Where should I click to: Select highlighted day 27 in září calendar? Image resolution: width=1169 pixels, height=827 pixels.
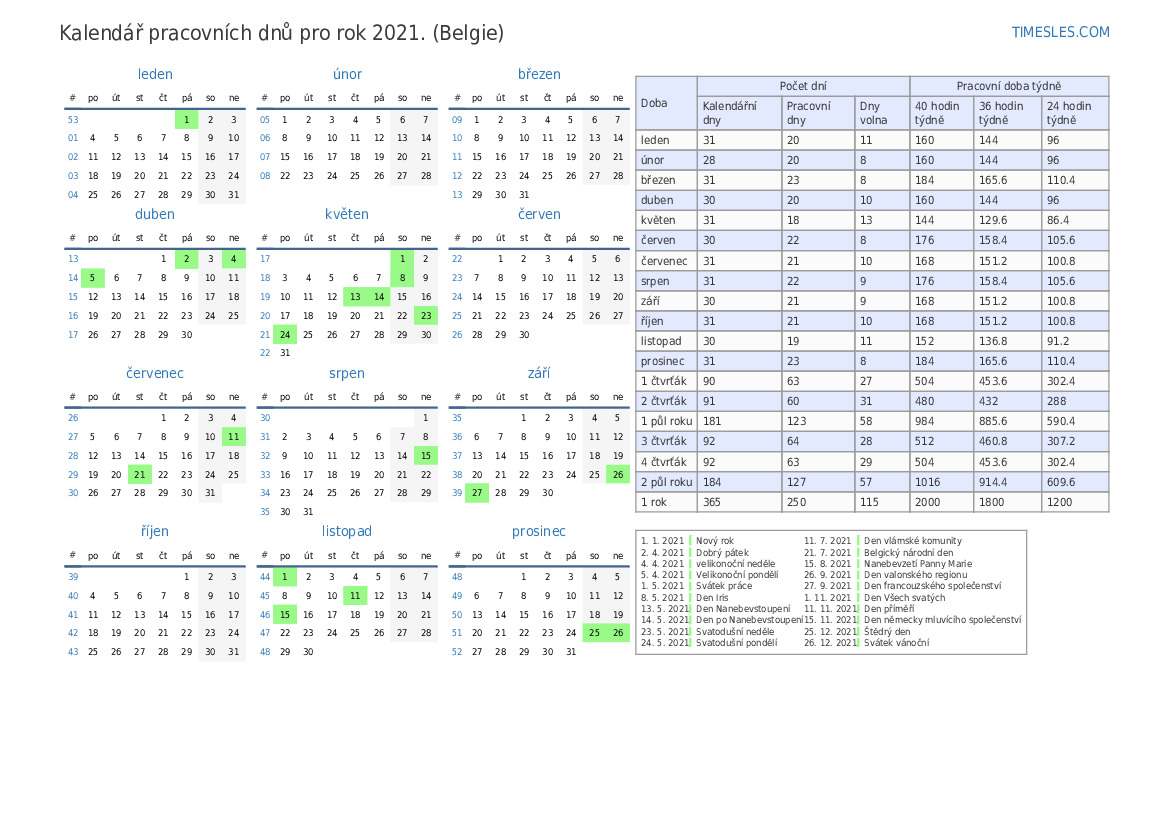(x=476, y=493)
